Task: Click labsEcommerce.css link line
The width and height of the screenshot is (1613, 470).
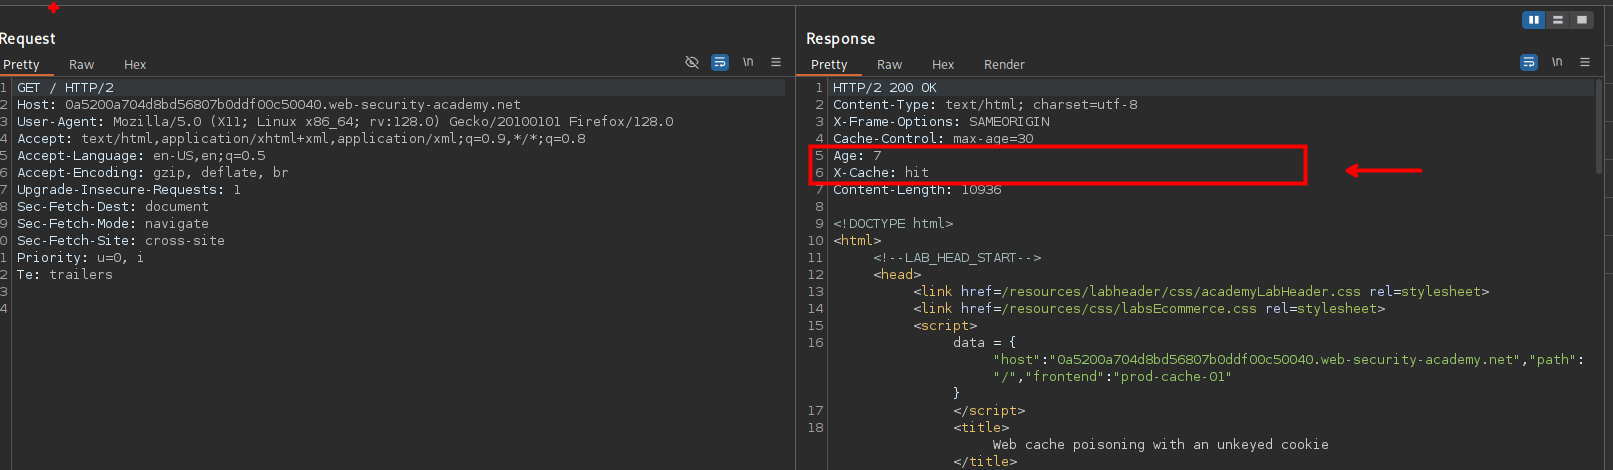Action: 1149,309
